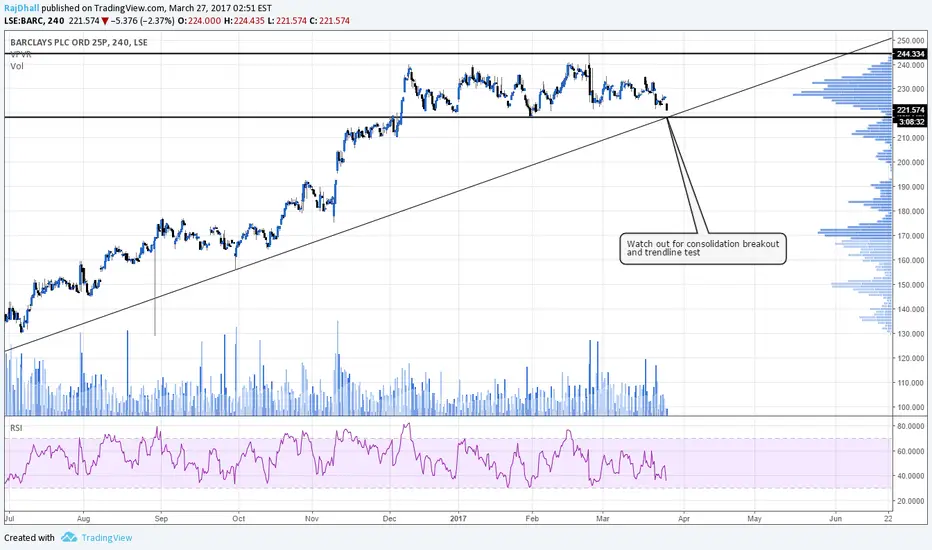Click the Nov label on time axis
The height and width of the screenshot is (550, 932).
(x=312, y=518)
